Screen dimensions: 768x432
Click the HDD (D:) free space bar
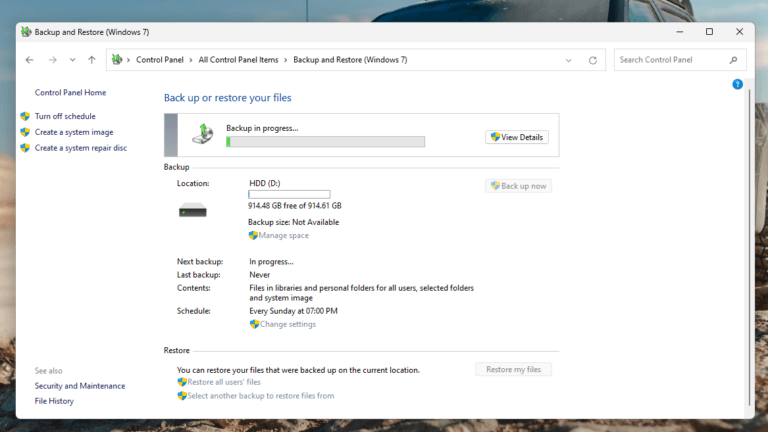pos(289,194)
